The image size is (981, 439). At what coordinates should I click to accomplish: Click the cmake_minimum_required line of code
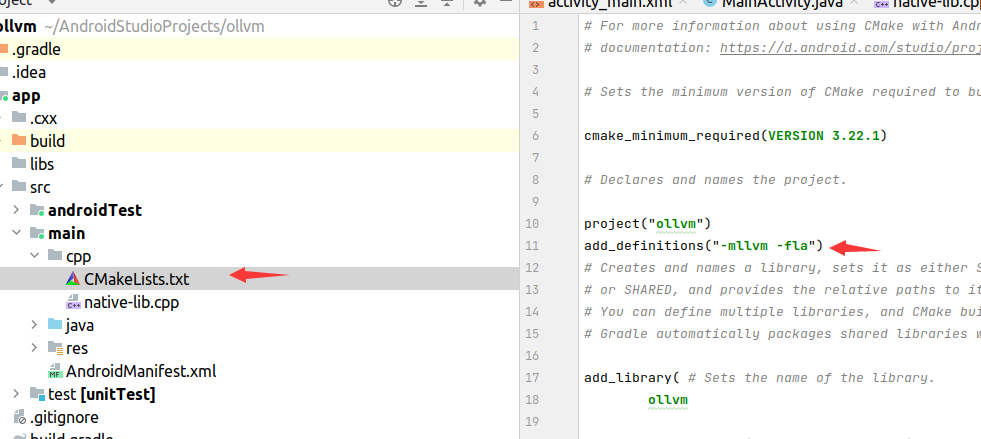pos(735,136)
